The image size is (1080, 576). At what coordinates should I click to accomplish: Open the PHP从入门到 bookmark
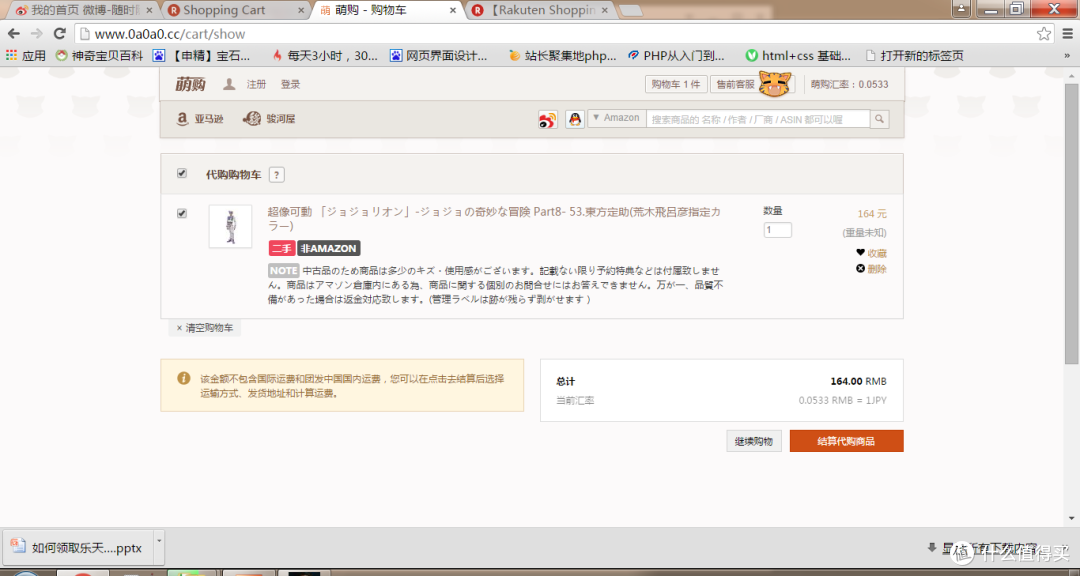click(x=676, y=56)
